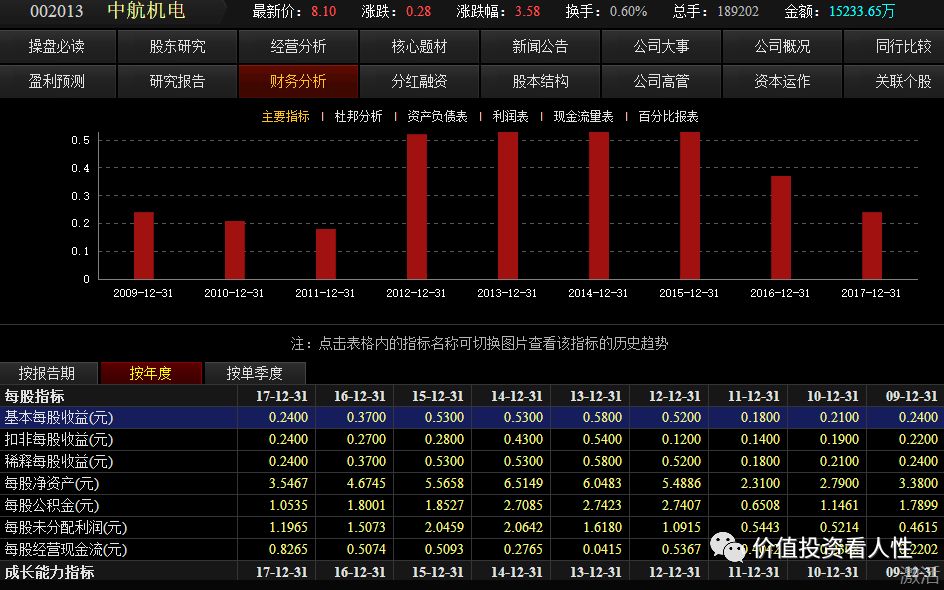Open 盈利预测 tab
The height and width of the screenshot is (590, 944).
tap(57, 81)
